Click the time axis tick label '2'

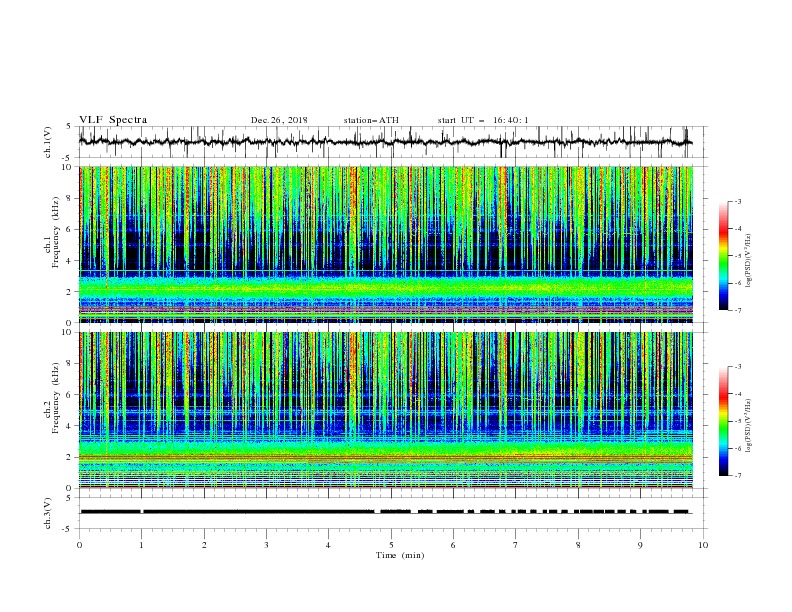(204, 545)
